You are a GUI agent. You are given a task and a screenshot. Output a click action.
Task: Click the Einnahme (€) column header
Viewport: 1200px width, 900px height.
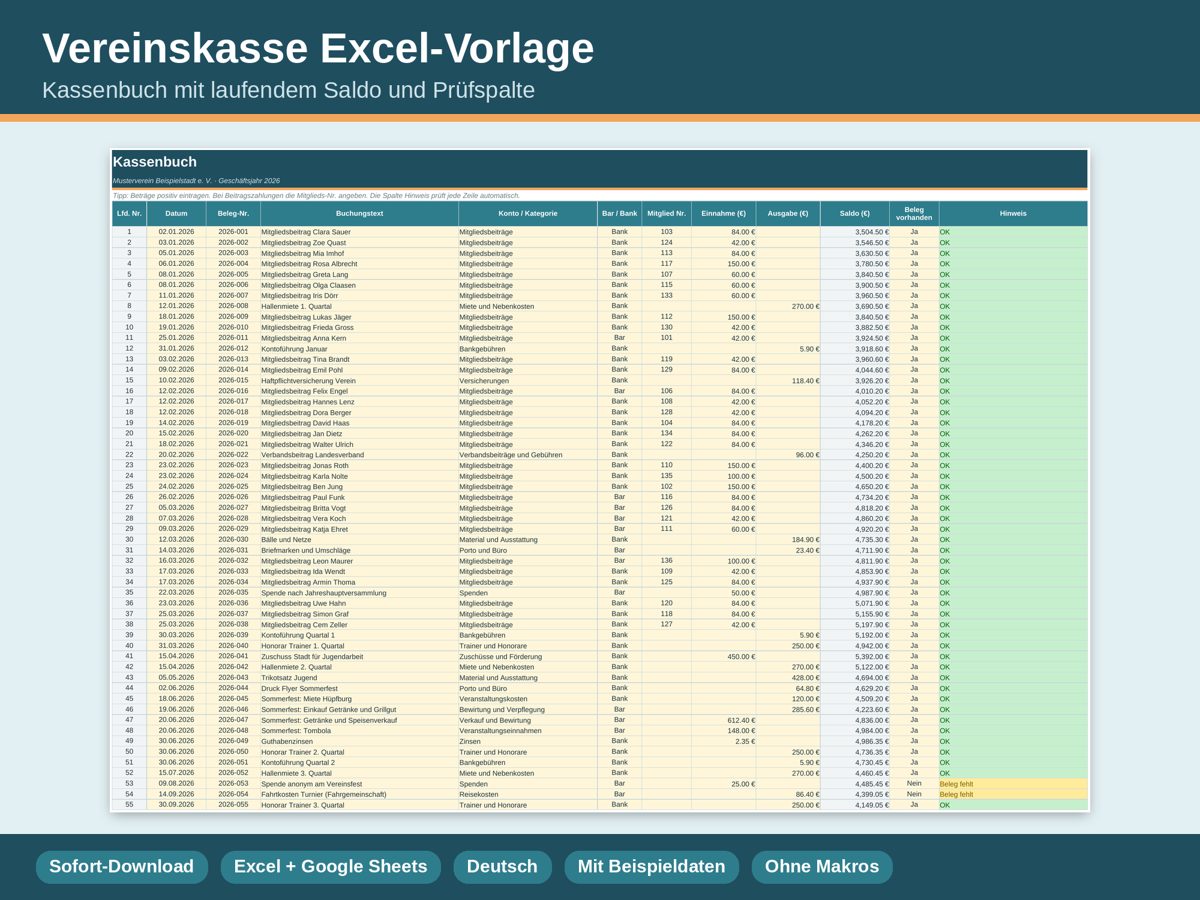coord(724,213)
